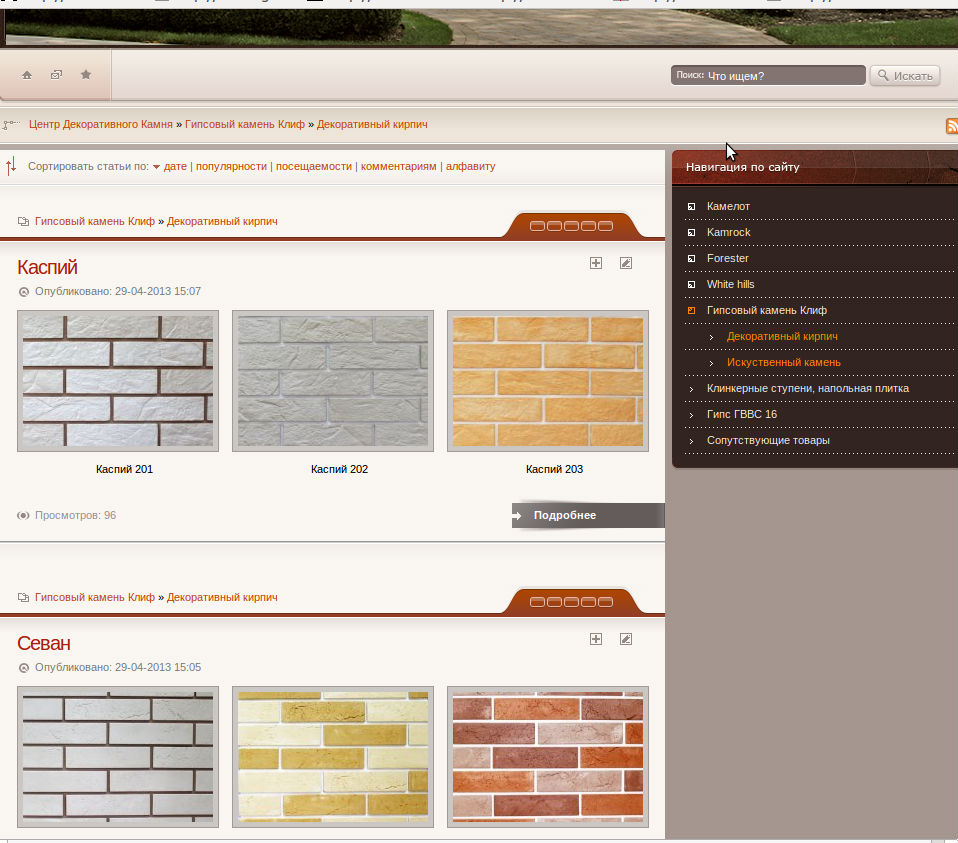The width and height of the screenshot is (958, 843).
Task: Click Опубликовано: 29-04-2013 15:05 date text
Action: (118, 668)
